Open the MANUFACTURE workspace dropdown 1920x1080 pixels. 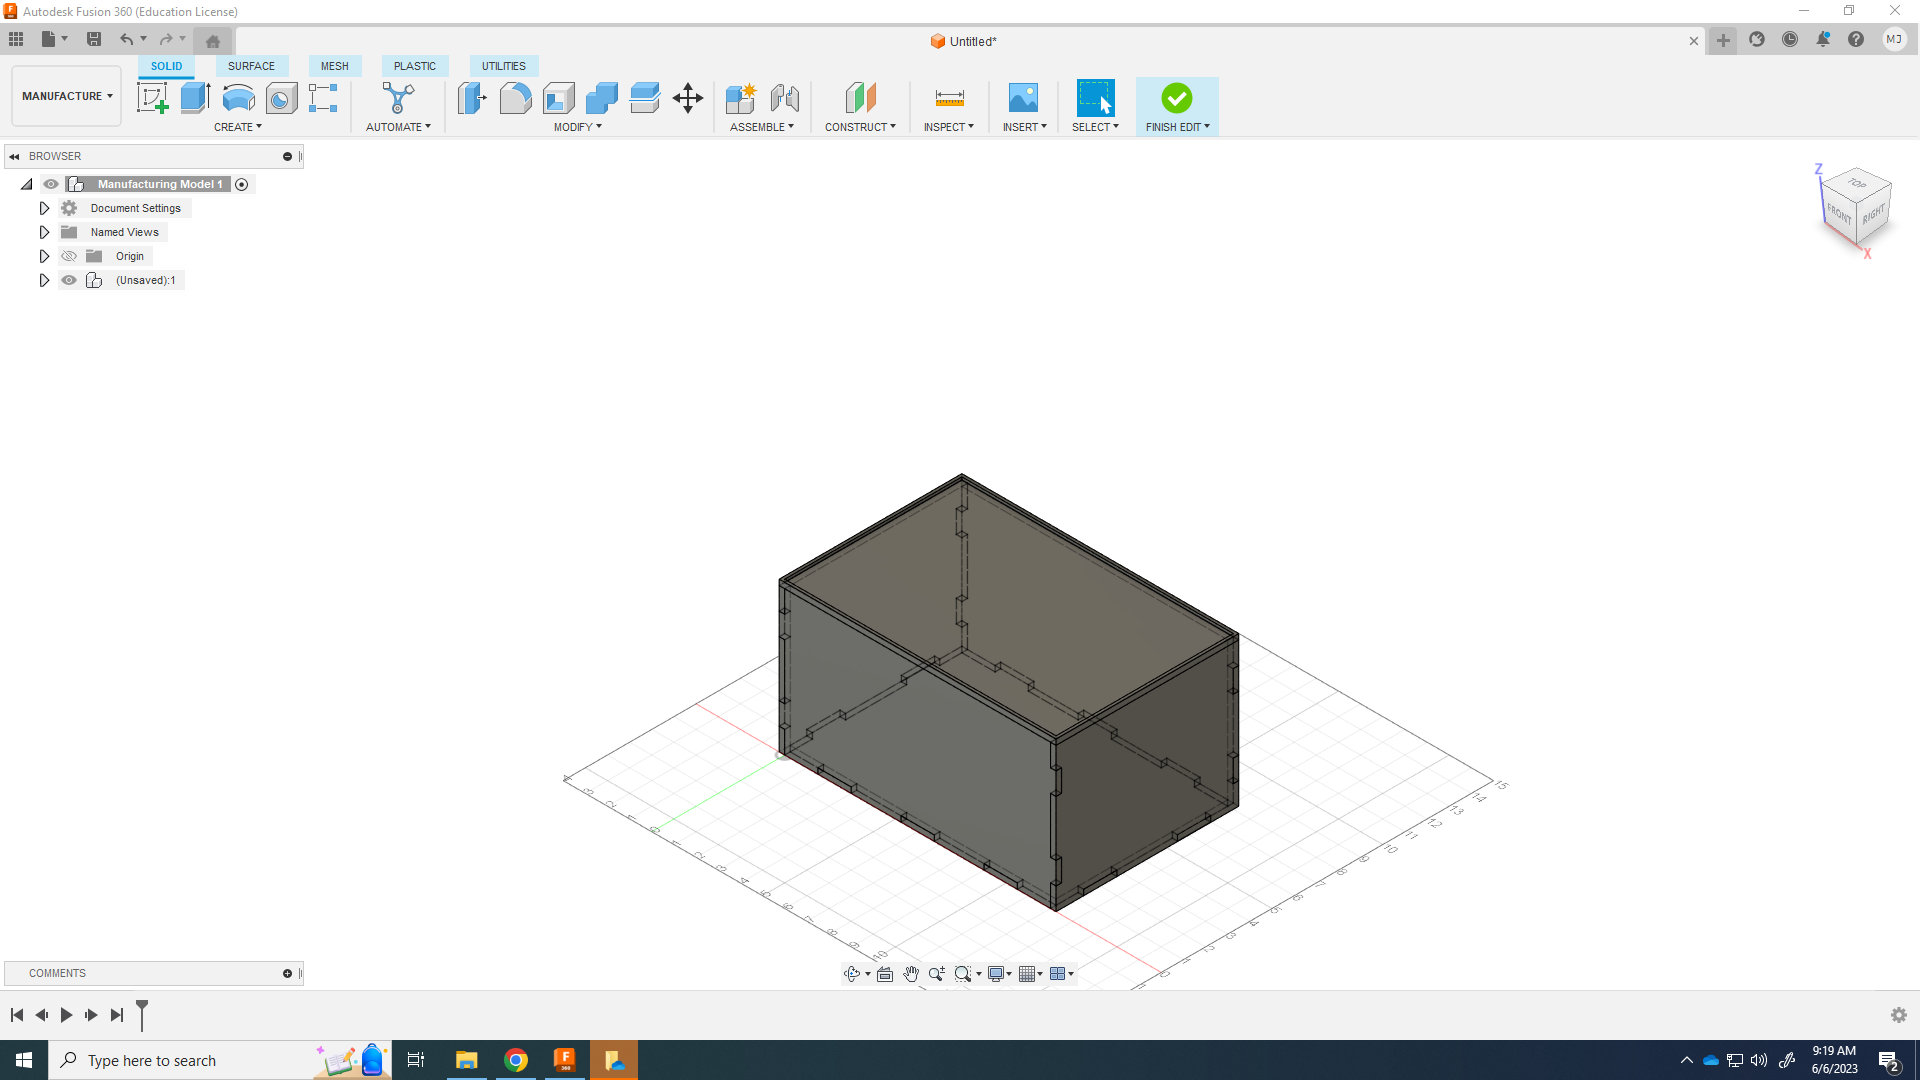[x=67, y=96]
